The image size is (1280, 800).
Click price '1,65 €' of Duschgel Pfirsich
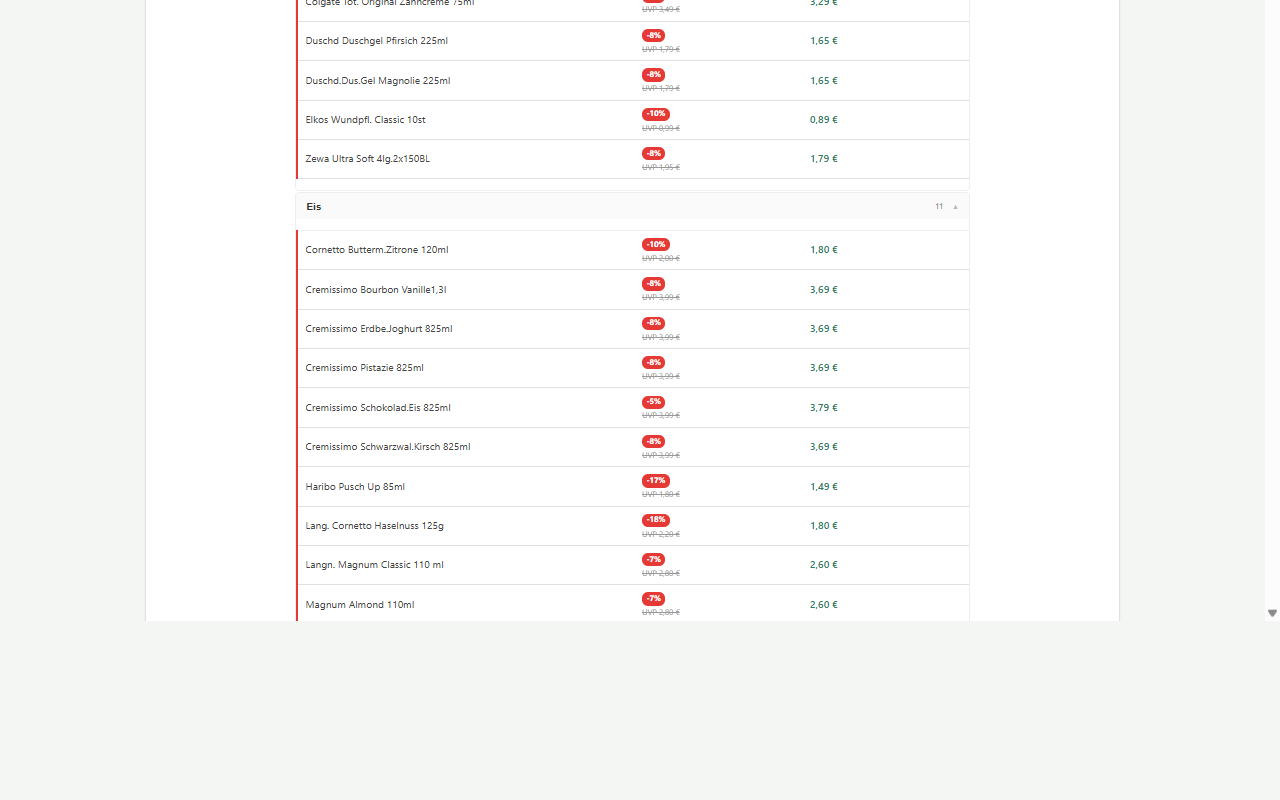pyautogui.click(x=824, y=41)
